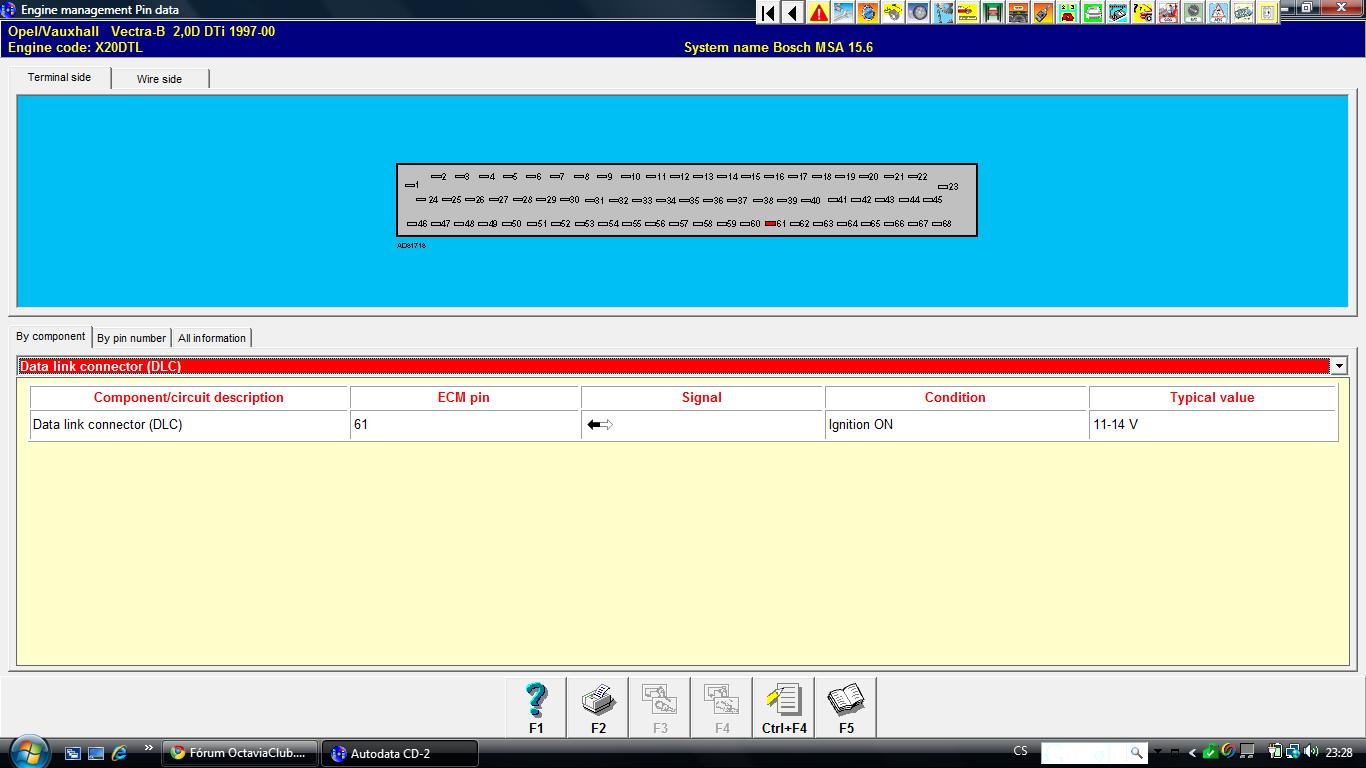Switch to the By pin number tab
The height and width of the screenshot is (768, 1366).
[x=131, y=338]
